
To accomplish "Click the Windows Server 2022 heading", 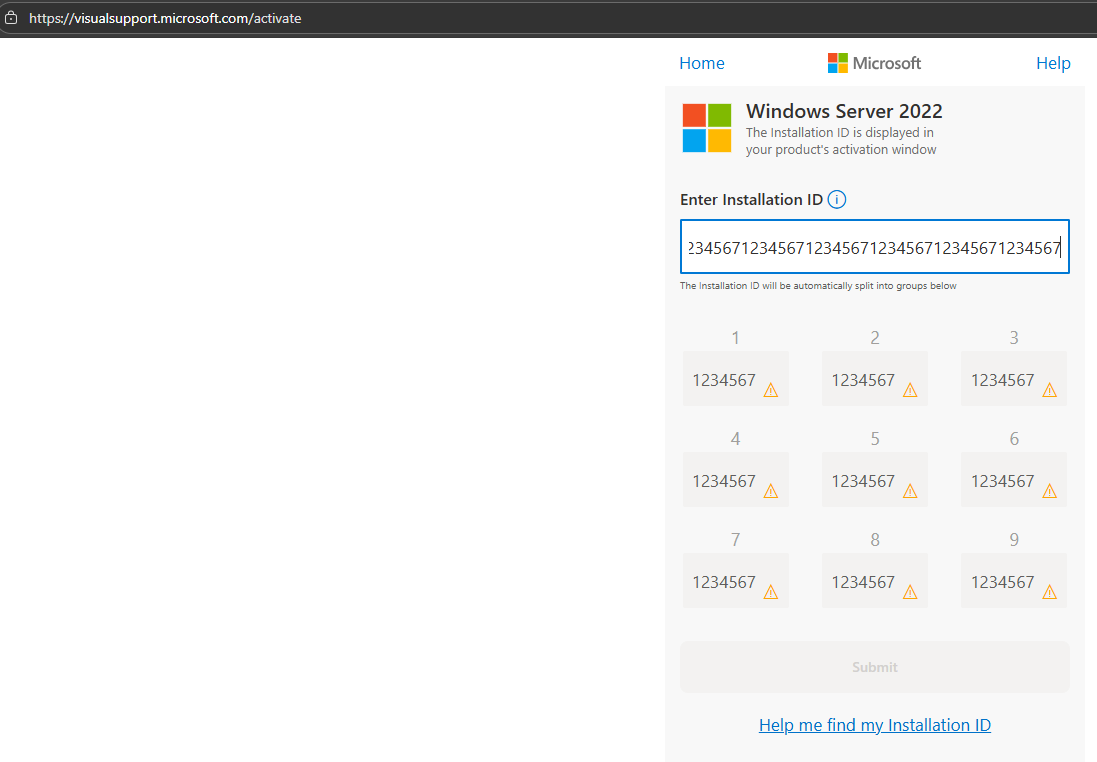I will point(844,111).
